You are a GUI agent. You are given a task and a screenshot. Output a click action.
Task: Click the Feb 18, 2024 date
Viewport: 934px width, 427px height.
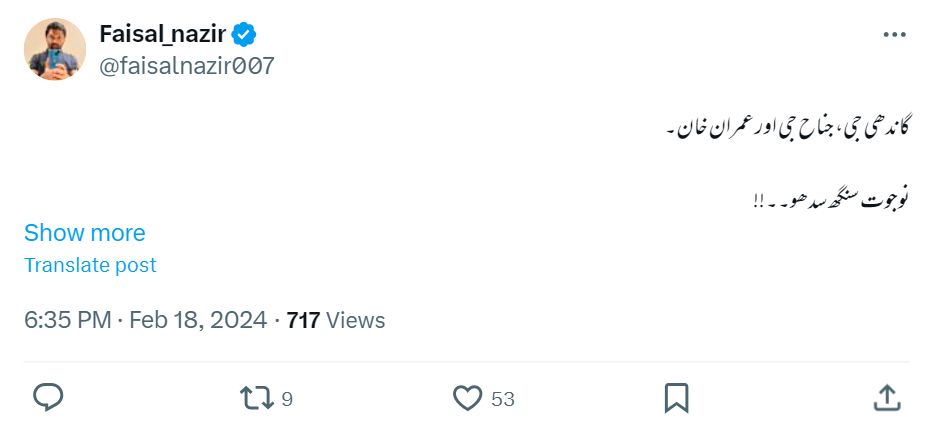point(198,320)
